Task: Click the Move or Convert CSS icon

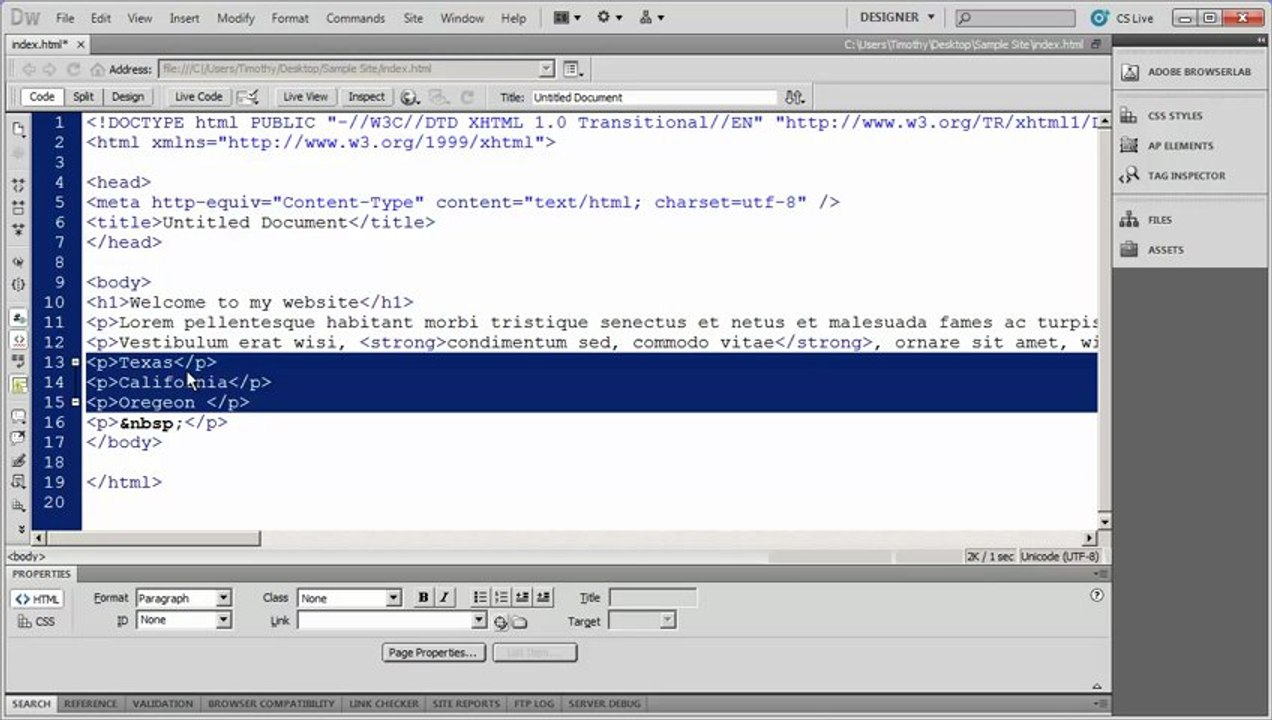Action: pos(18,505)
